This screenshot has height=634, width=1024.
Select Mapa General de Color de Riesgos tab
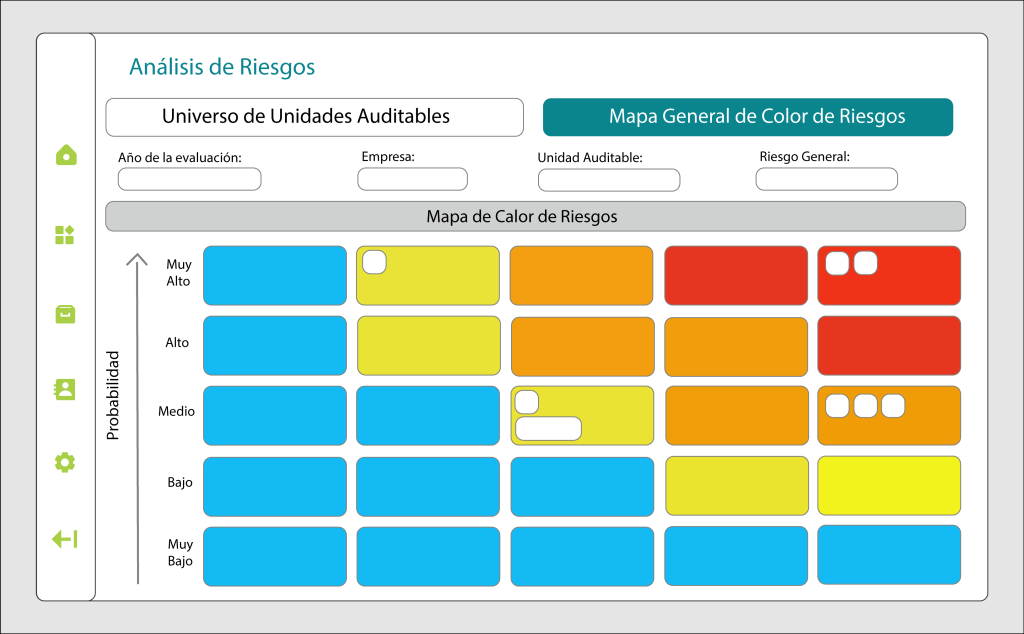click(x=747, y=117)
